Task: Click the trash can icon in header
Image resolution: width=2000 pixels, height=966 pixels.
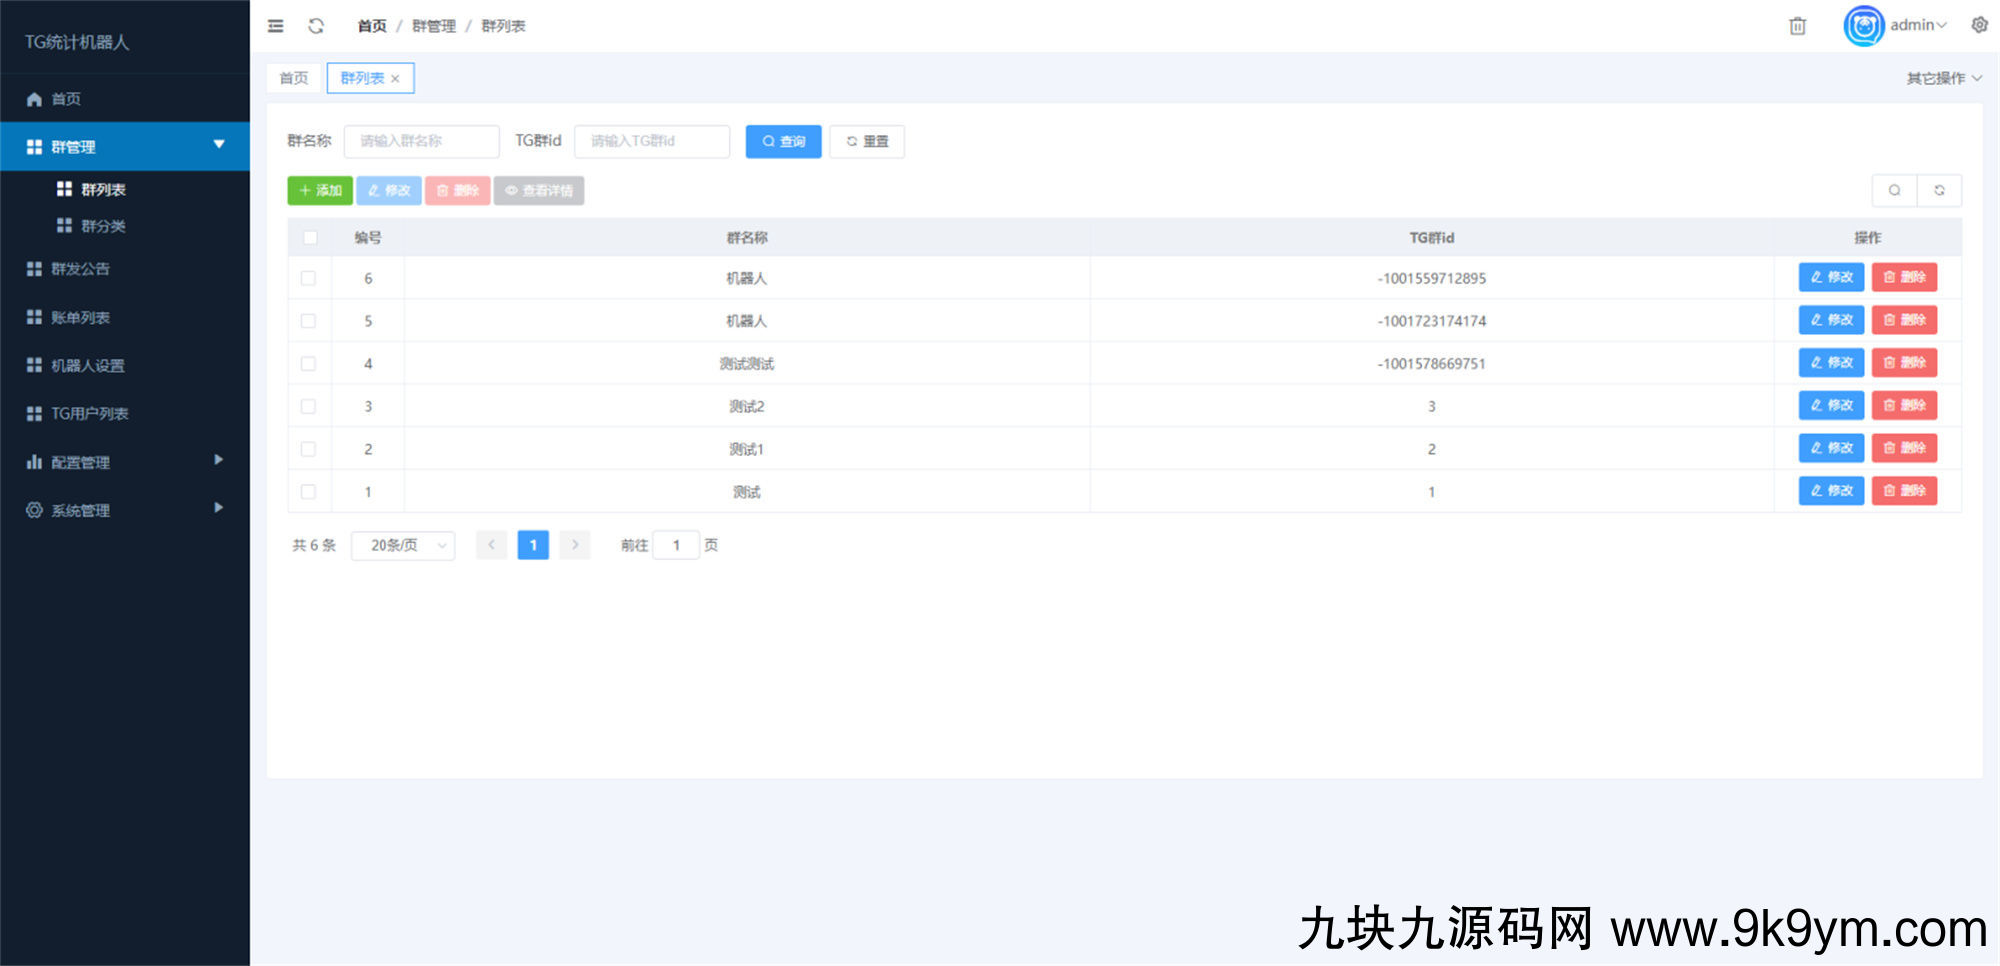Action: click(1797, 26)
